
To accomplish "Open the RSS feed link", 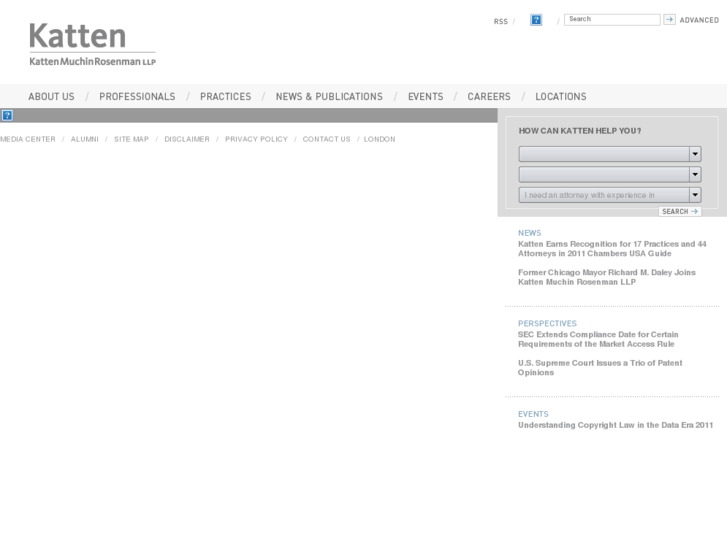I will click(500, 21).
